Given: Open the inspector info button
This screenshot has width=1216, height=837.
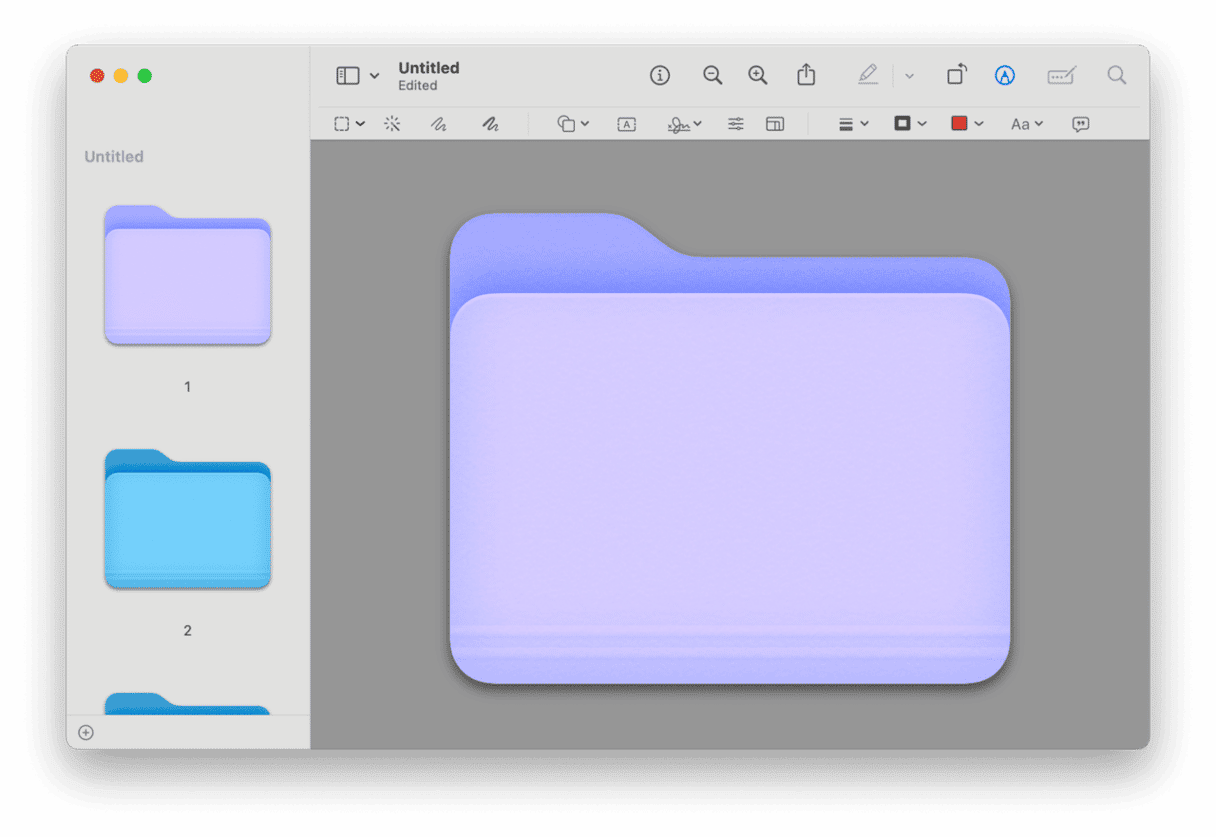Looking at the screenshot, I should click(x=660, y=75).
